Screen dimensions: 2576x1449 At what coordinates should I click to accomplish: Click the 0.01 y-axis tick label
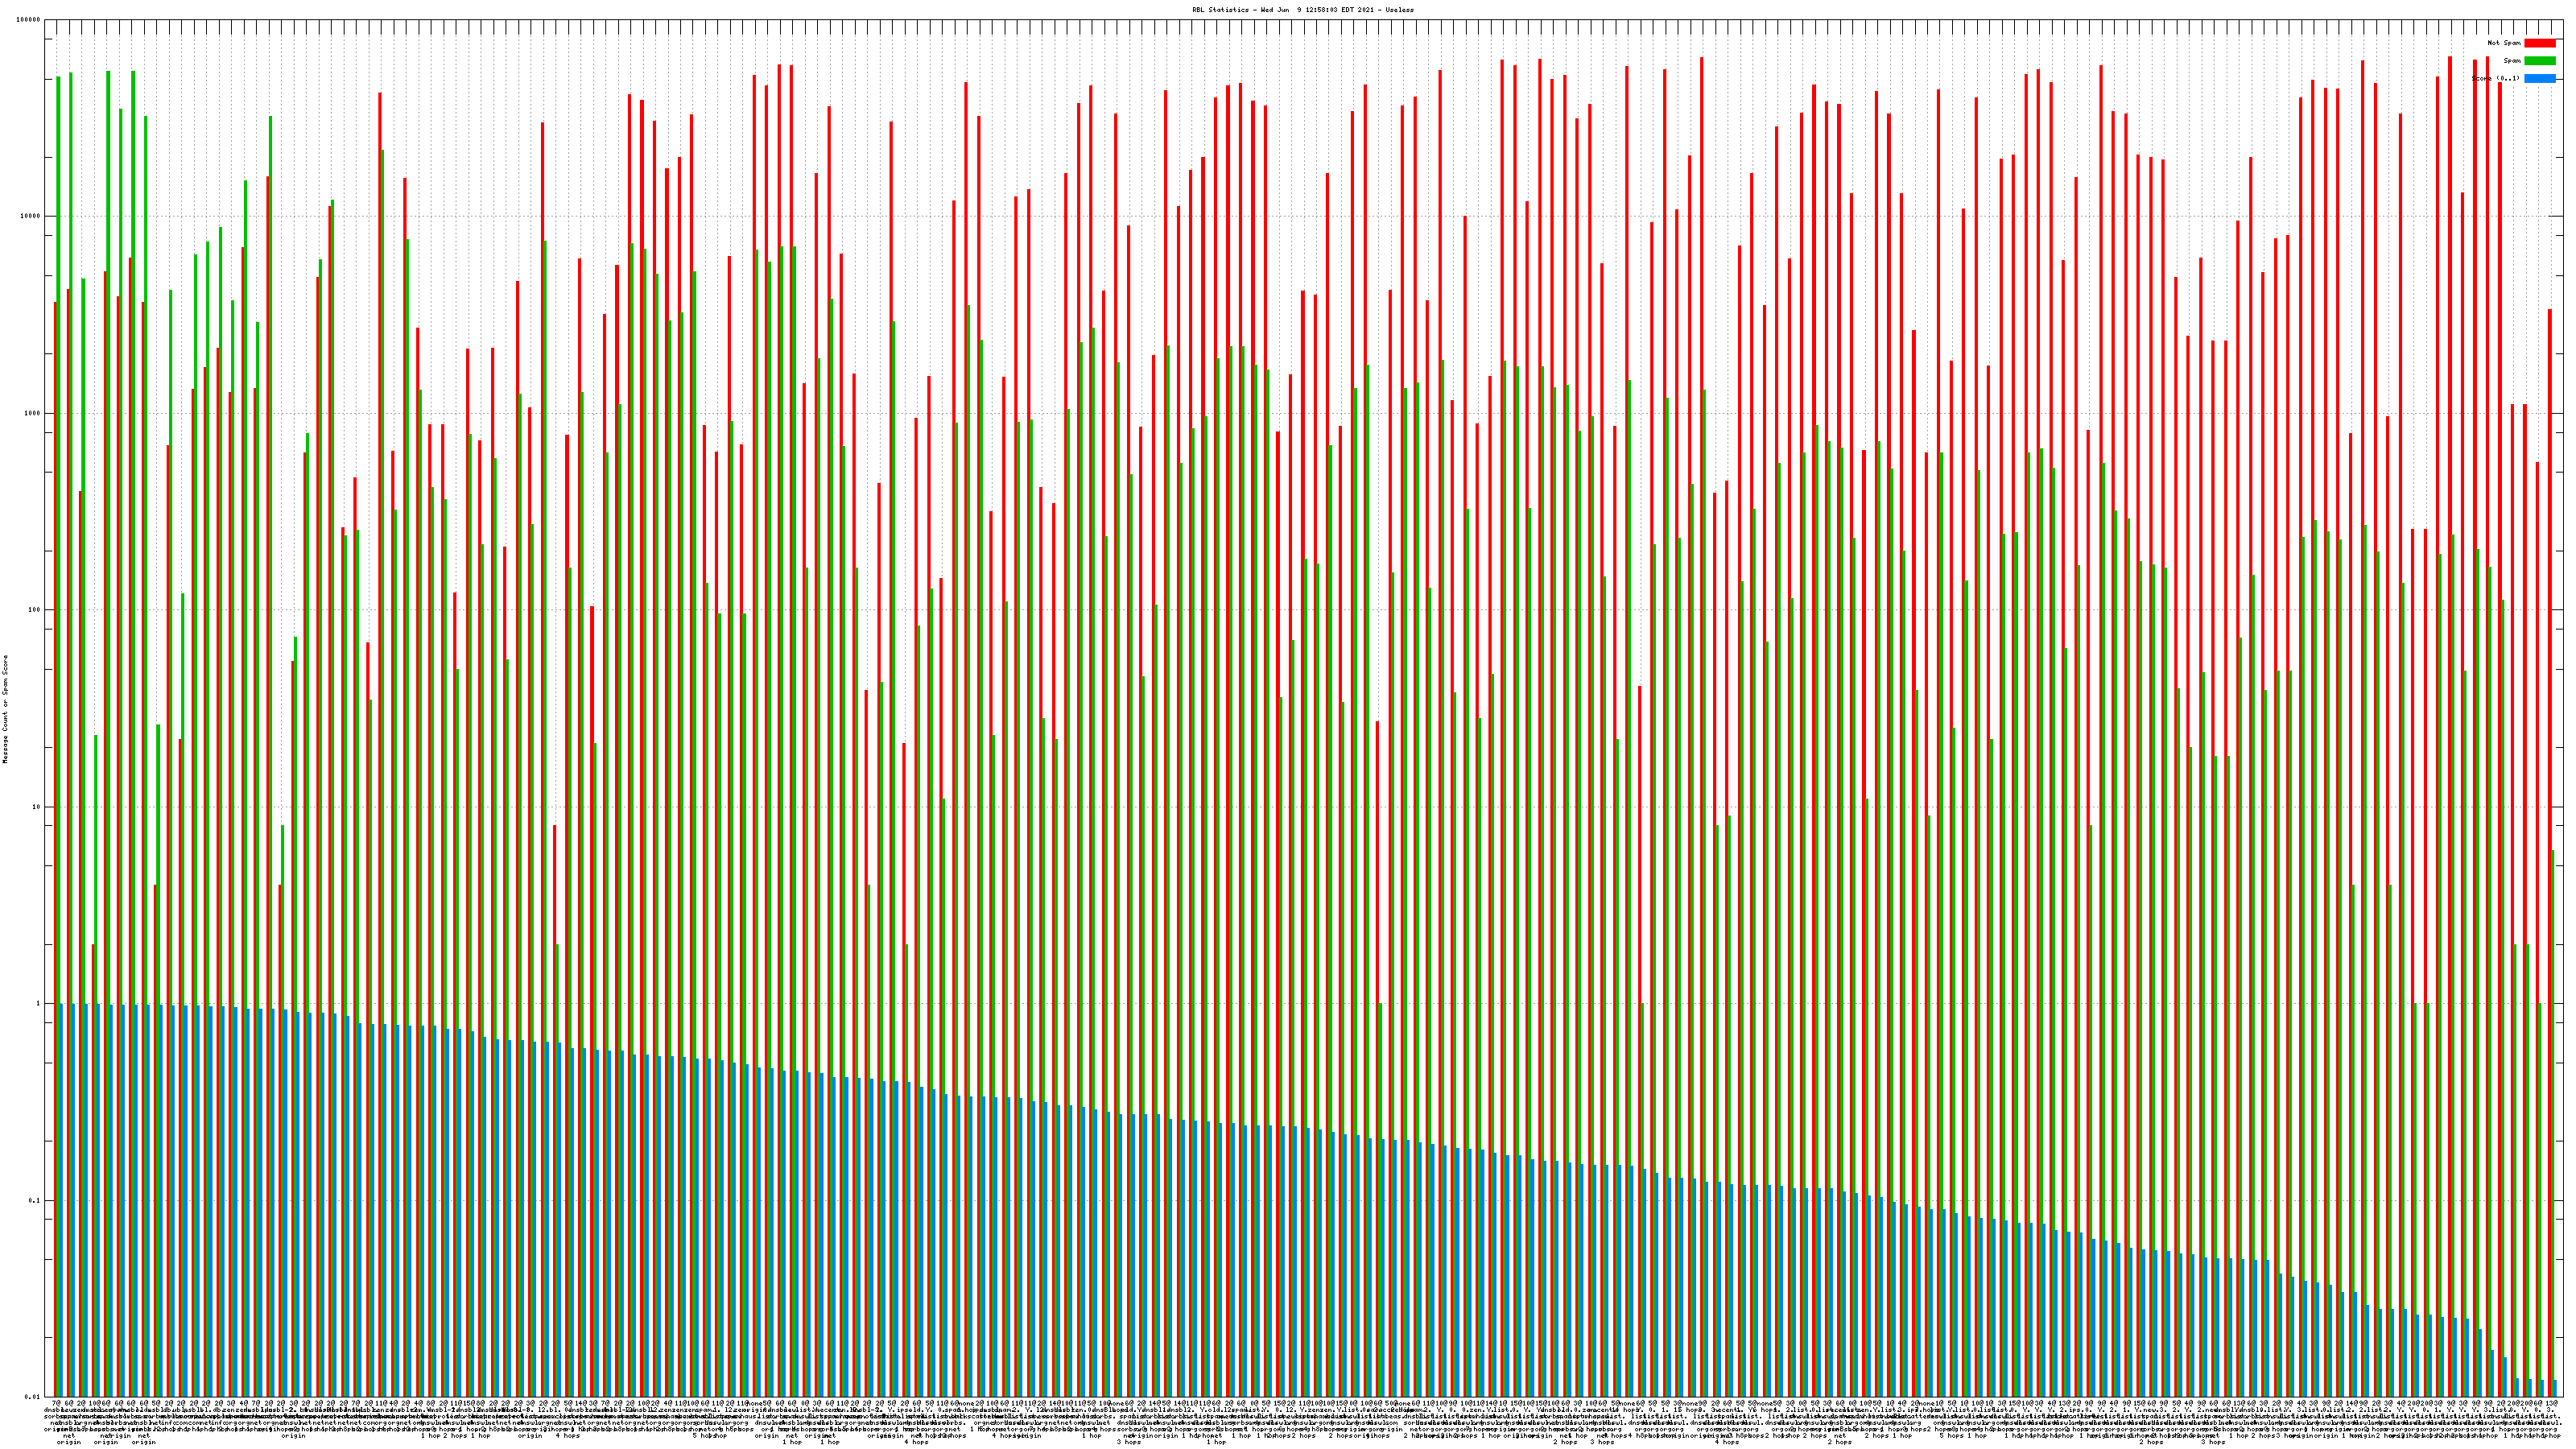click(33, 1397)
